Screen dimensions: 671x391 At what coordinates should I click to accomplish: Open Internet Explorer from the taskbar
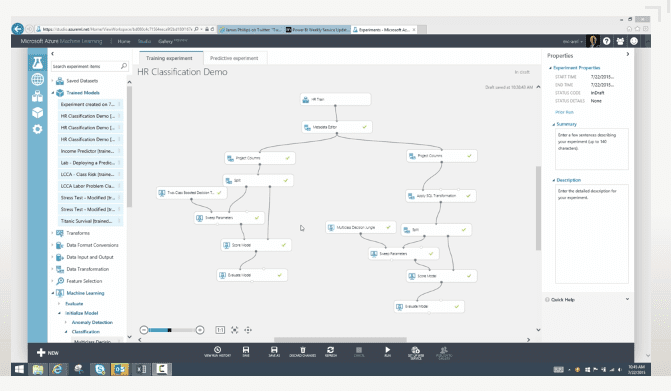(57, 369)
